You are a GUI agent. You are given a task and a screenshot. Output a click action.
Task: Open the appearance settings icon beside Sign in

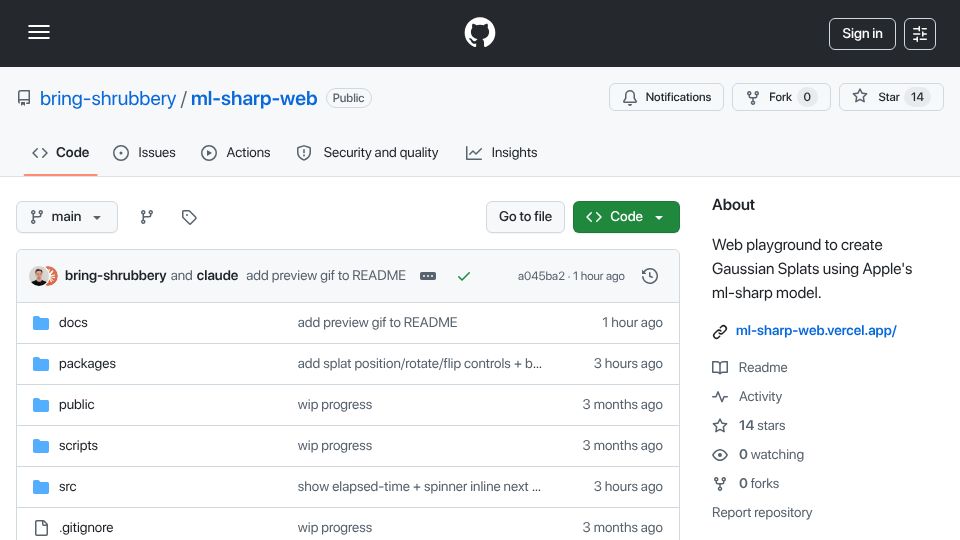tap(920, 34)
